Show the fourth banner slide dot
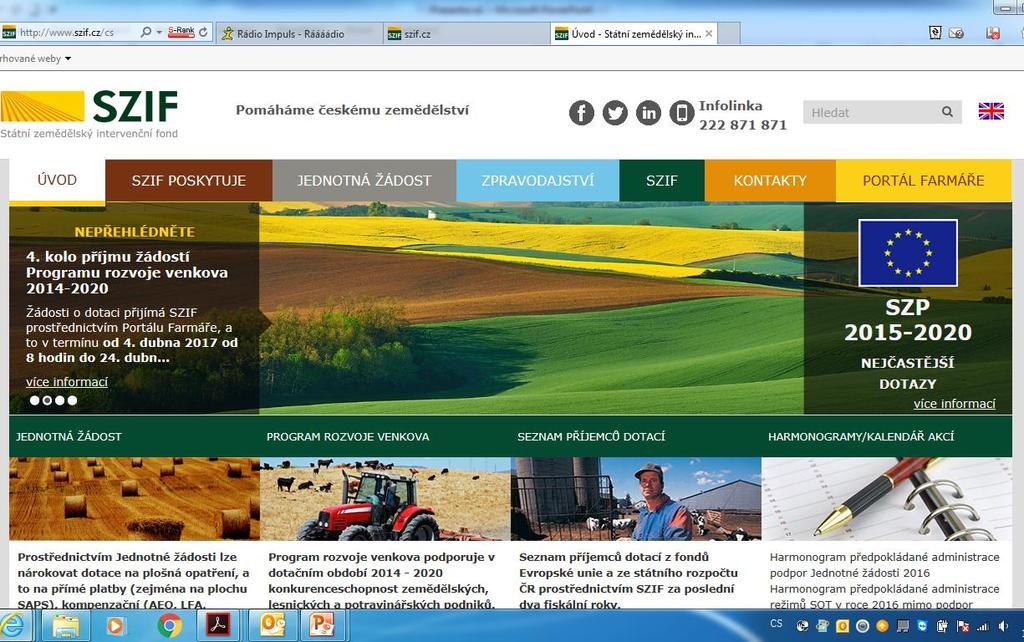 click(72, 400)
